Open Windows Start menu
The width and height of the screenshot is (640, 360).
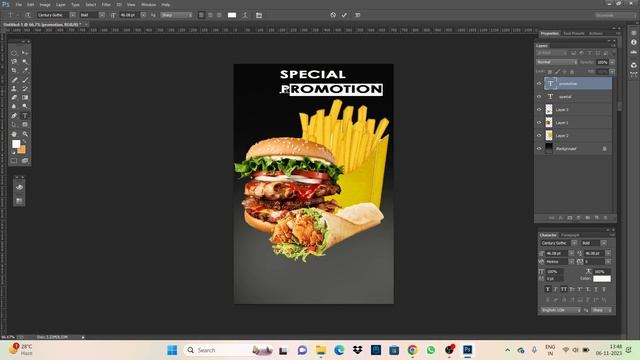[172, 350]
